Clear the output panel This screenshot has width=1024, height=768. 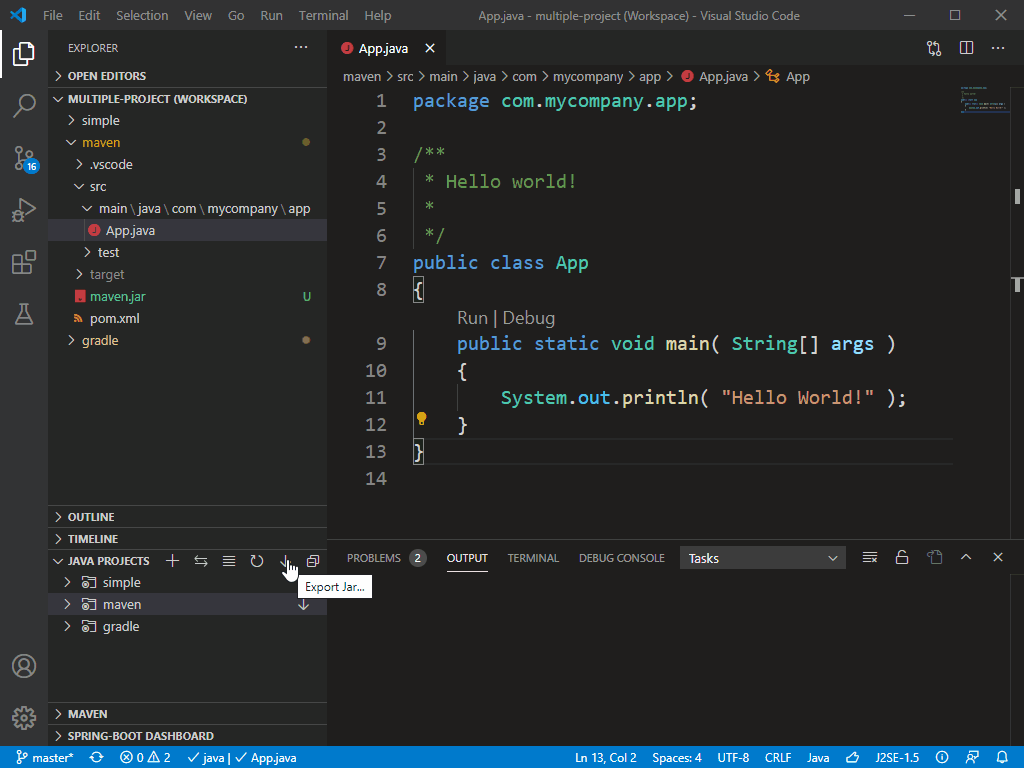pyautogui.click(x=870, y=557)
